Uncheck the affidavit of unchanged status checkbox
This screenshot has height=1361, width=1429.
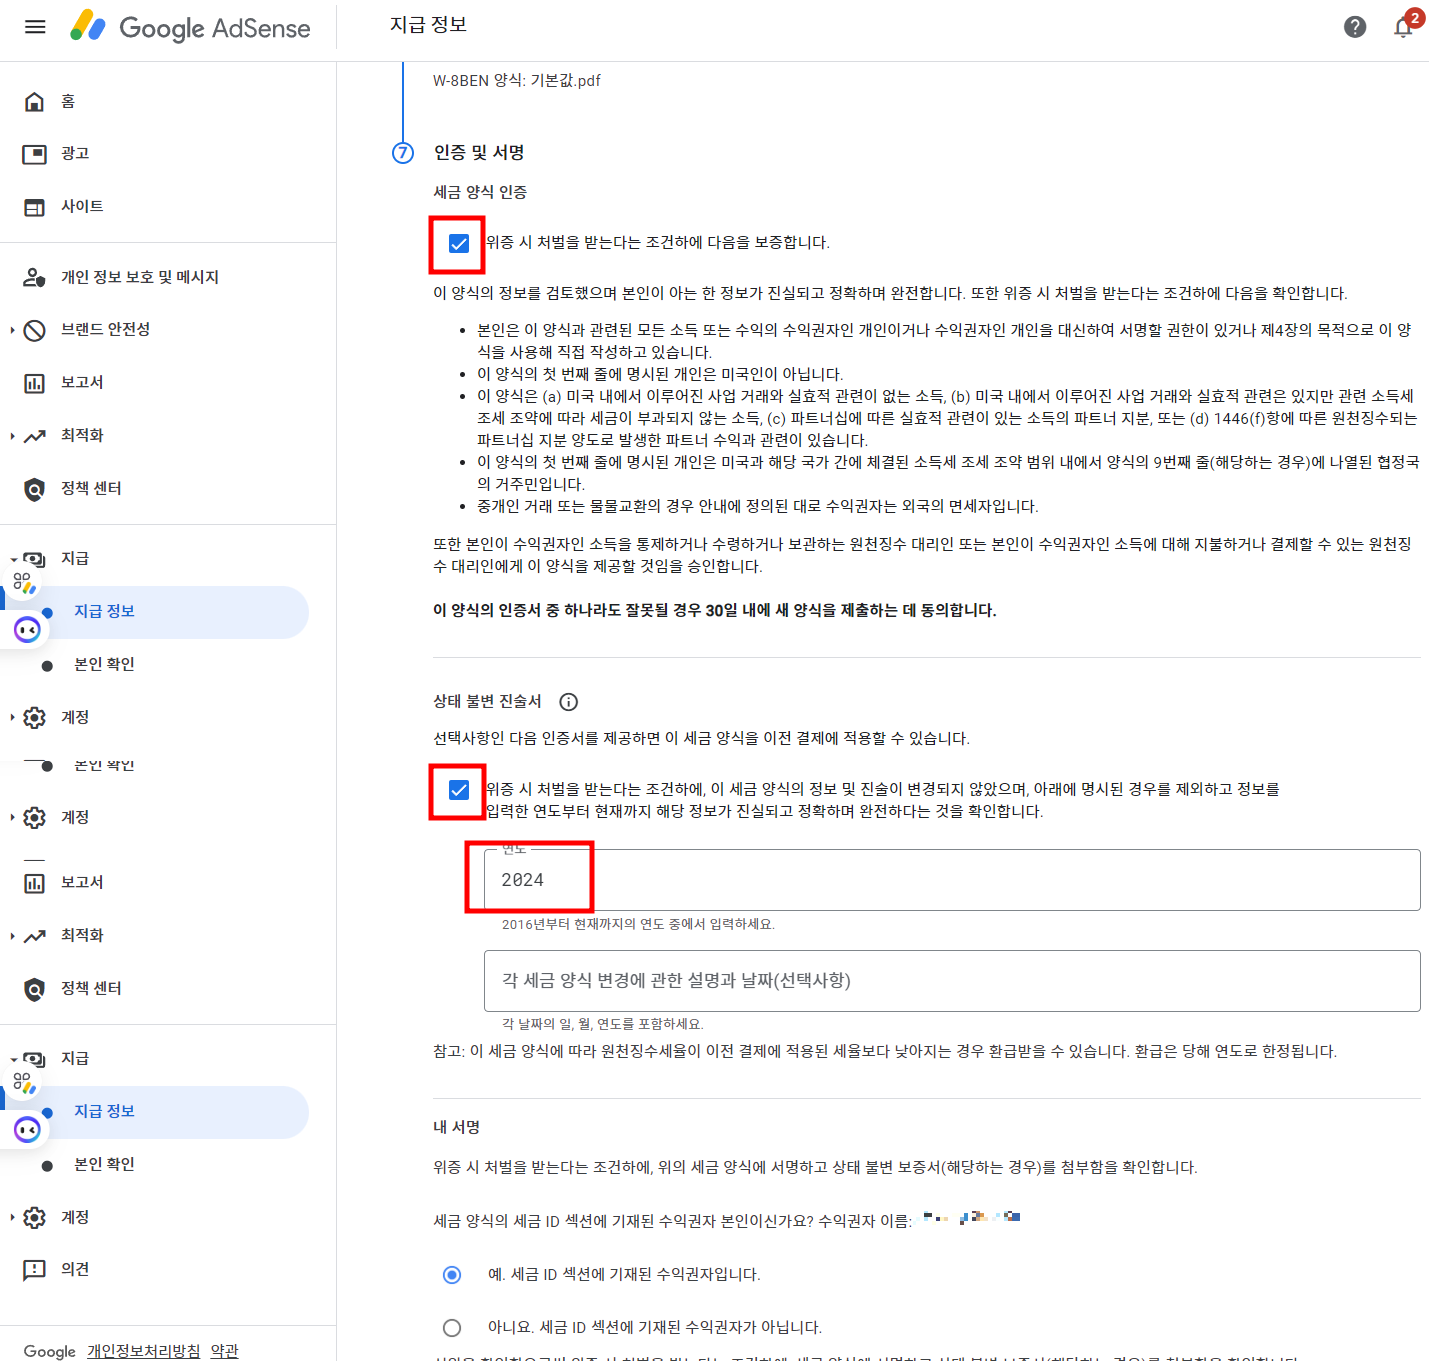(457, 790)
